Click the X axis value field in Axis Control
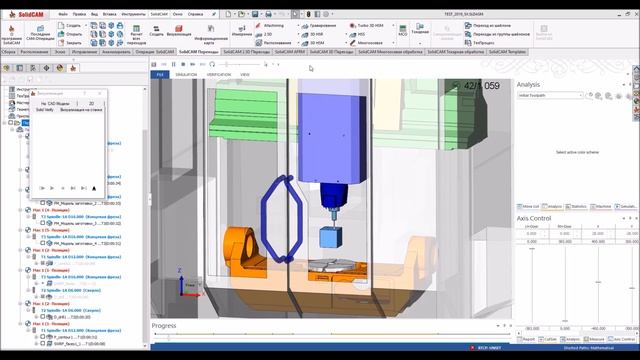Image resolution: width=640 pixels, height=360 pixels. [x=598, y=234]
